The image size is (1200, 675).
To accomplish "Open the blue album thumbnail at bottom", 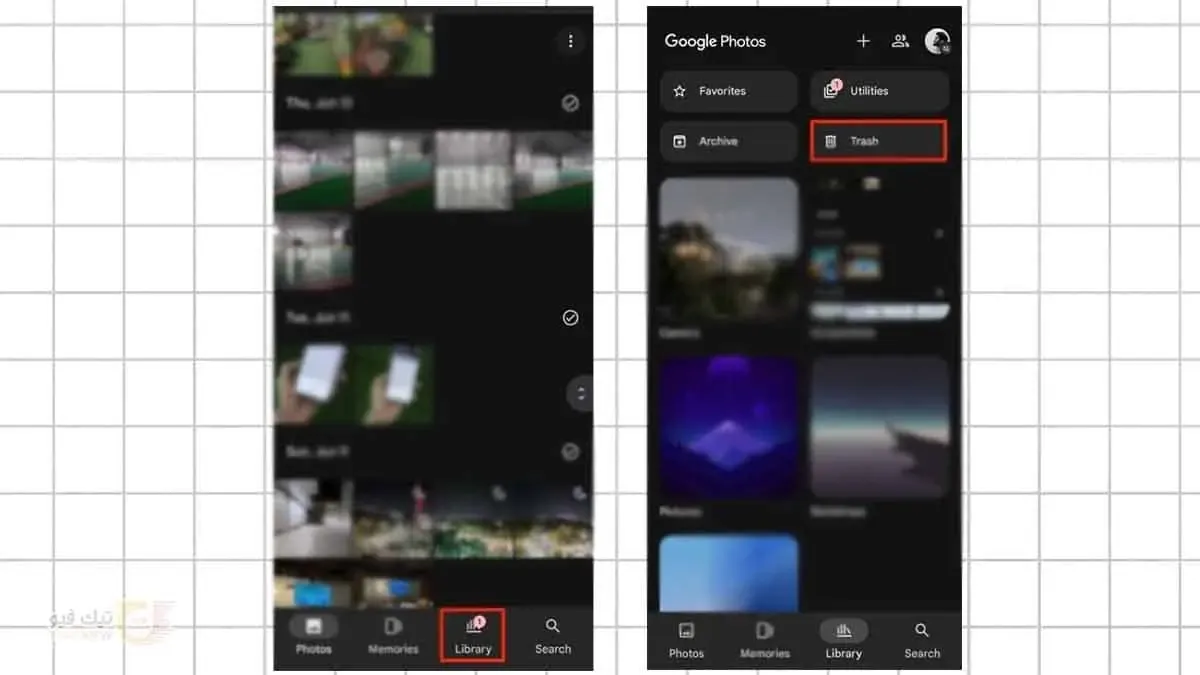I will click(x=729, y=573).
